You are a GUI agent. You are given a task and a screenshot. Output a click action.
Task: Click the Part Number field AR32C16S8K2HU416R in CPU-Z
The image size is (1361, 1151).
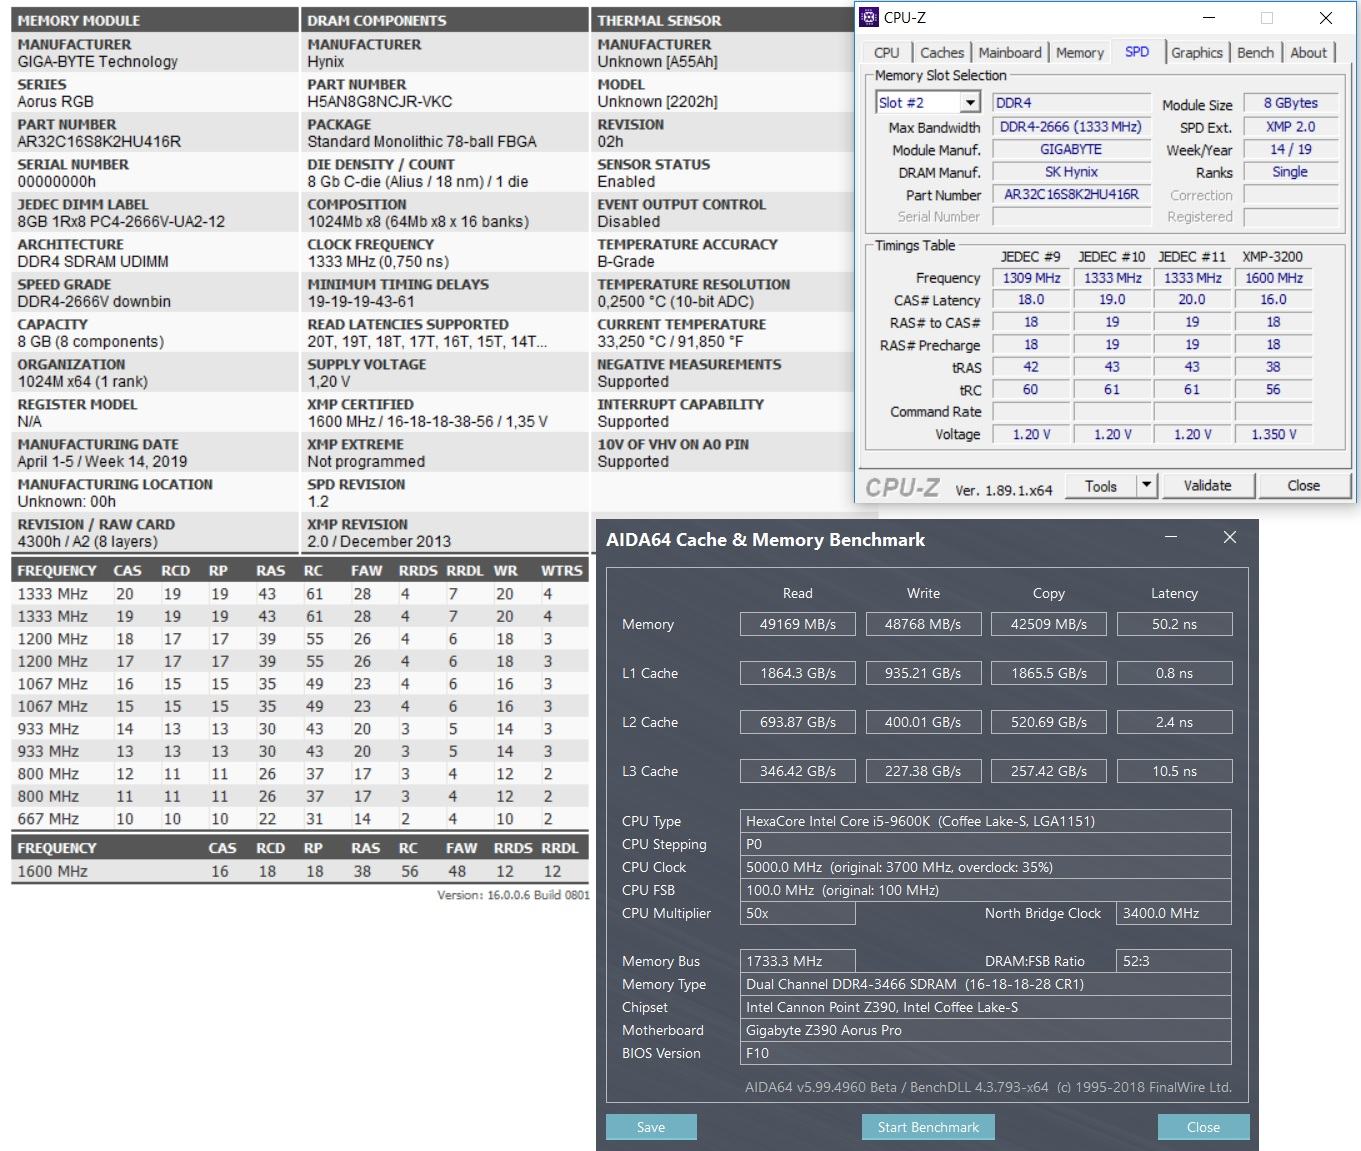[x=1071, y=194]
